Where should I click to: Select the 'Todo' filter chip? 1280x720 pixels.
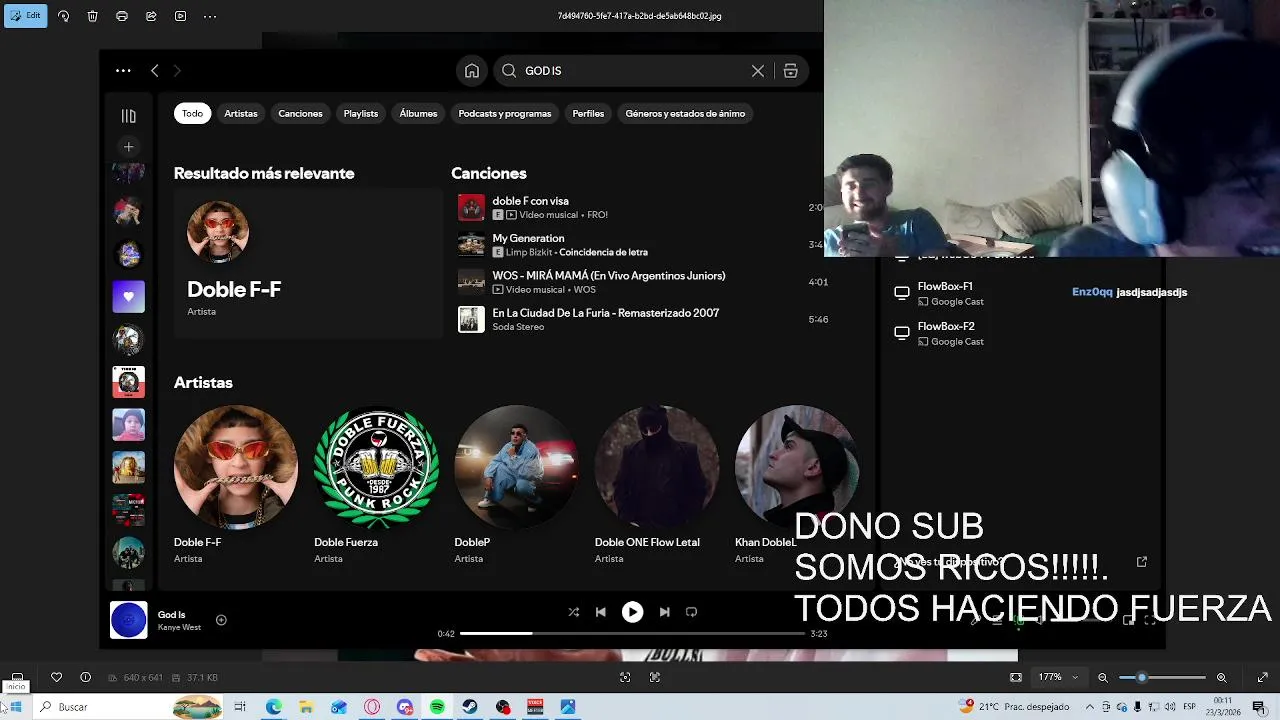[x=192, y=113]
